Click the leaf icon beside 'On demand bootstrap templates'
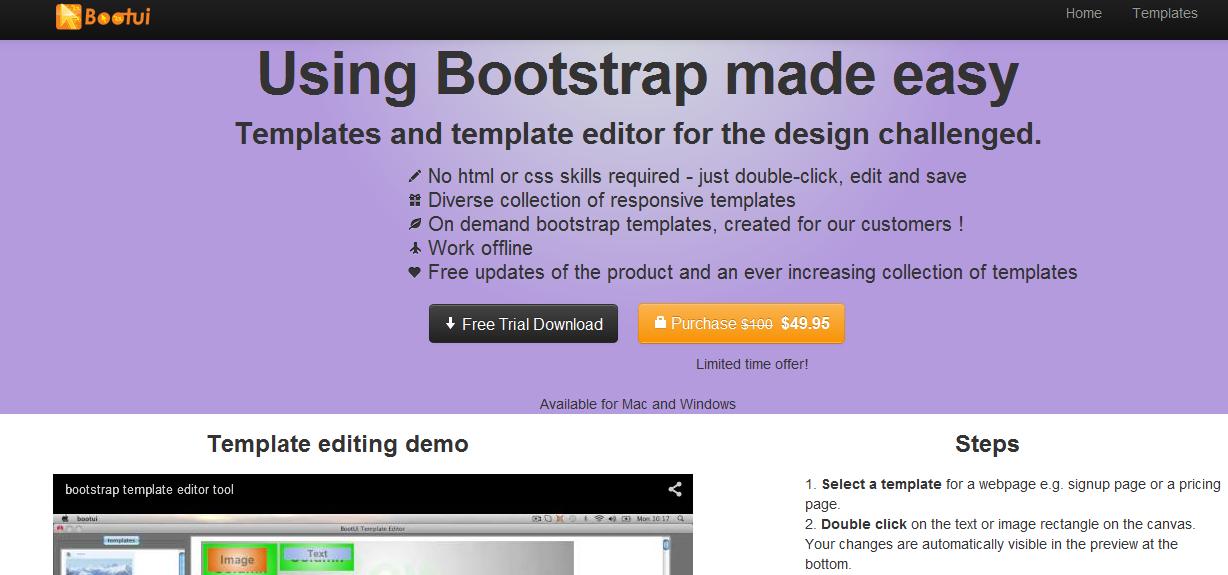1228x575 pixels. click(415, 224)
